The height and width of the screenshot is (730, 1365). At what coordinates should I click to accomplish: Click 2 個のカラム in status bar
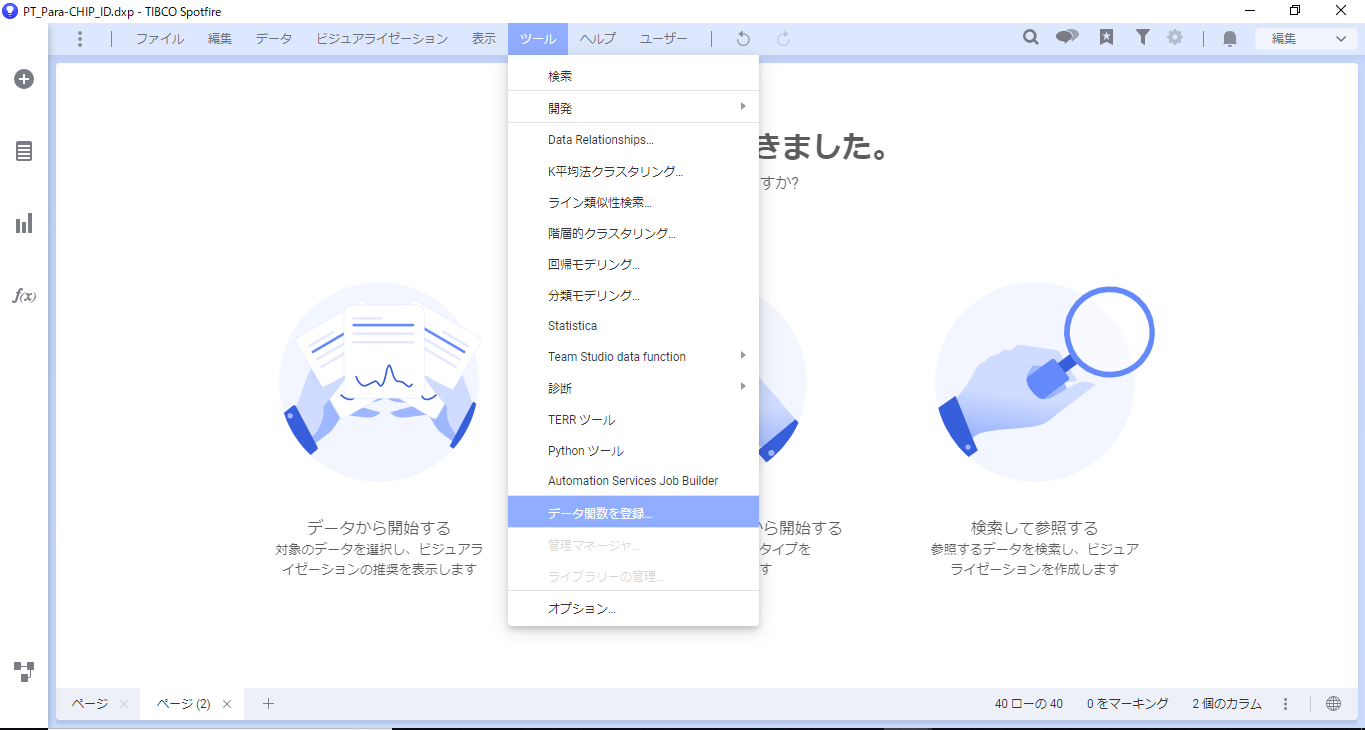(1227, 704)
